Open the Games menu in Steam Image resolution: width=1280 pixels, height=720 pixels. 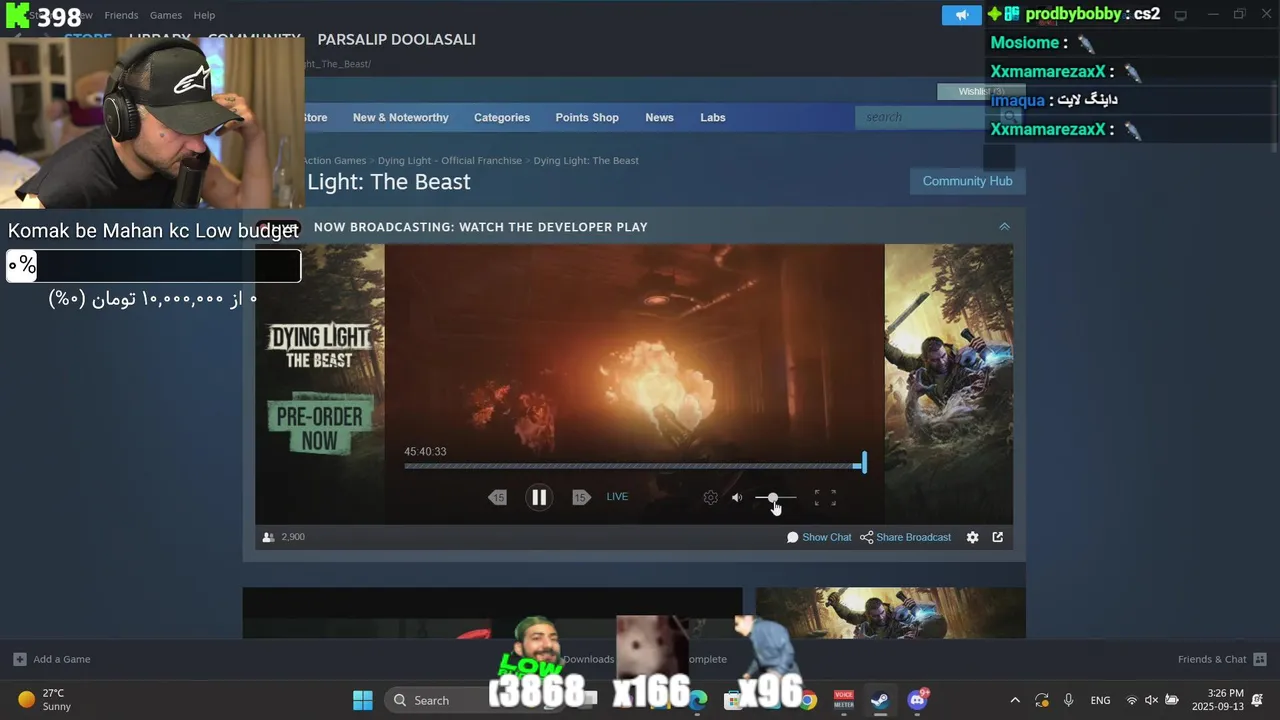click(x=165, y=15)
